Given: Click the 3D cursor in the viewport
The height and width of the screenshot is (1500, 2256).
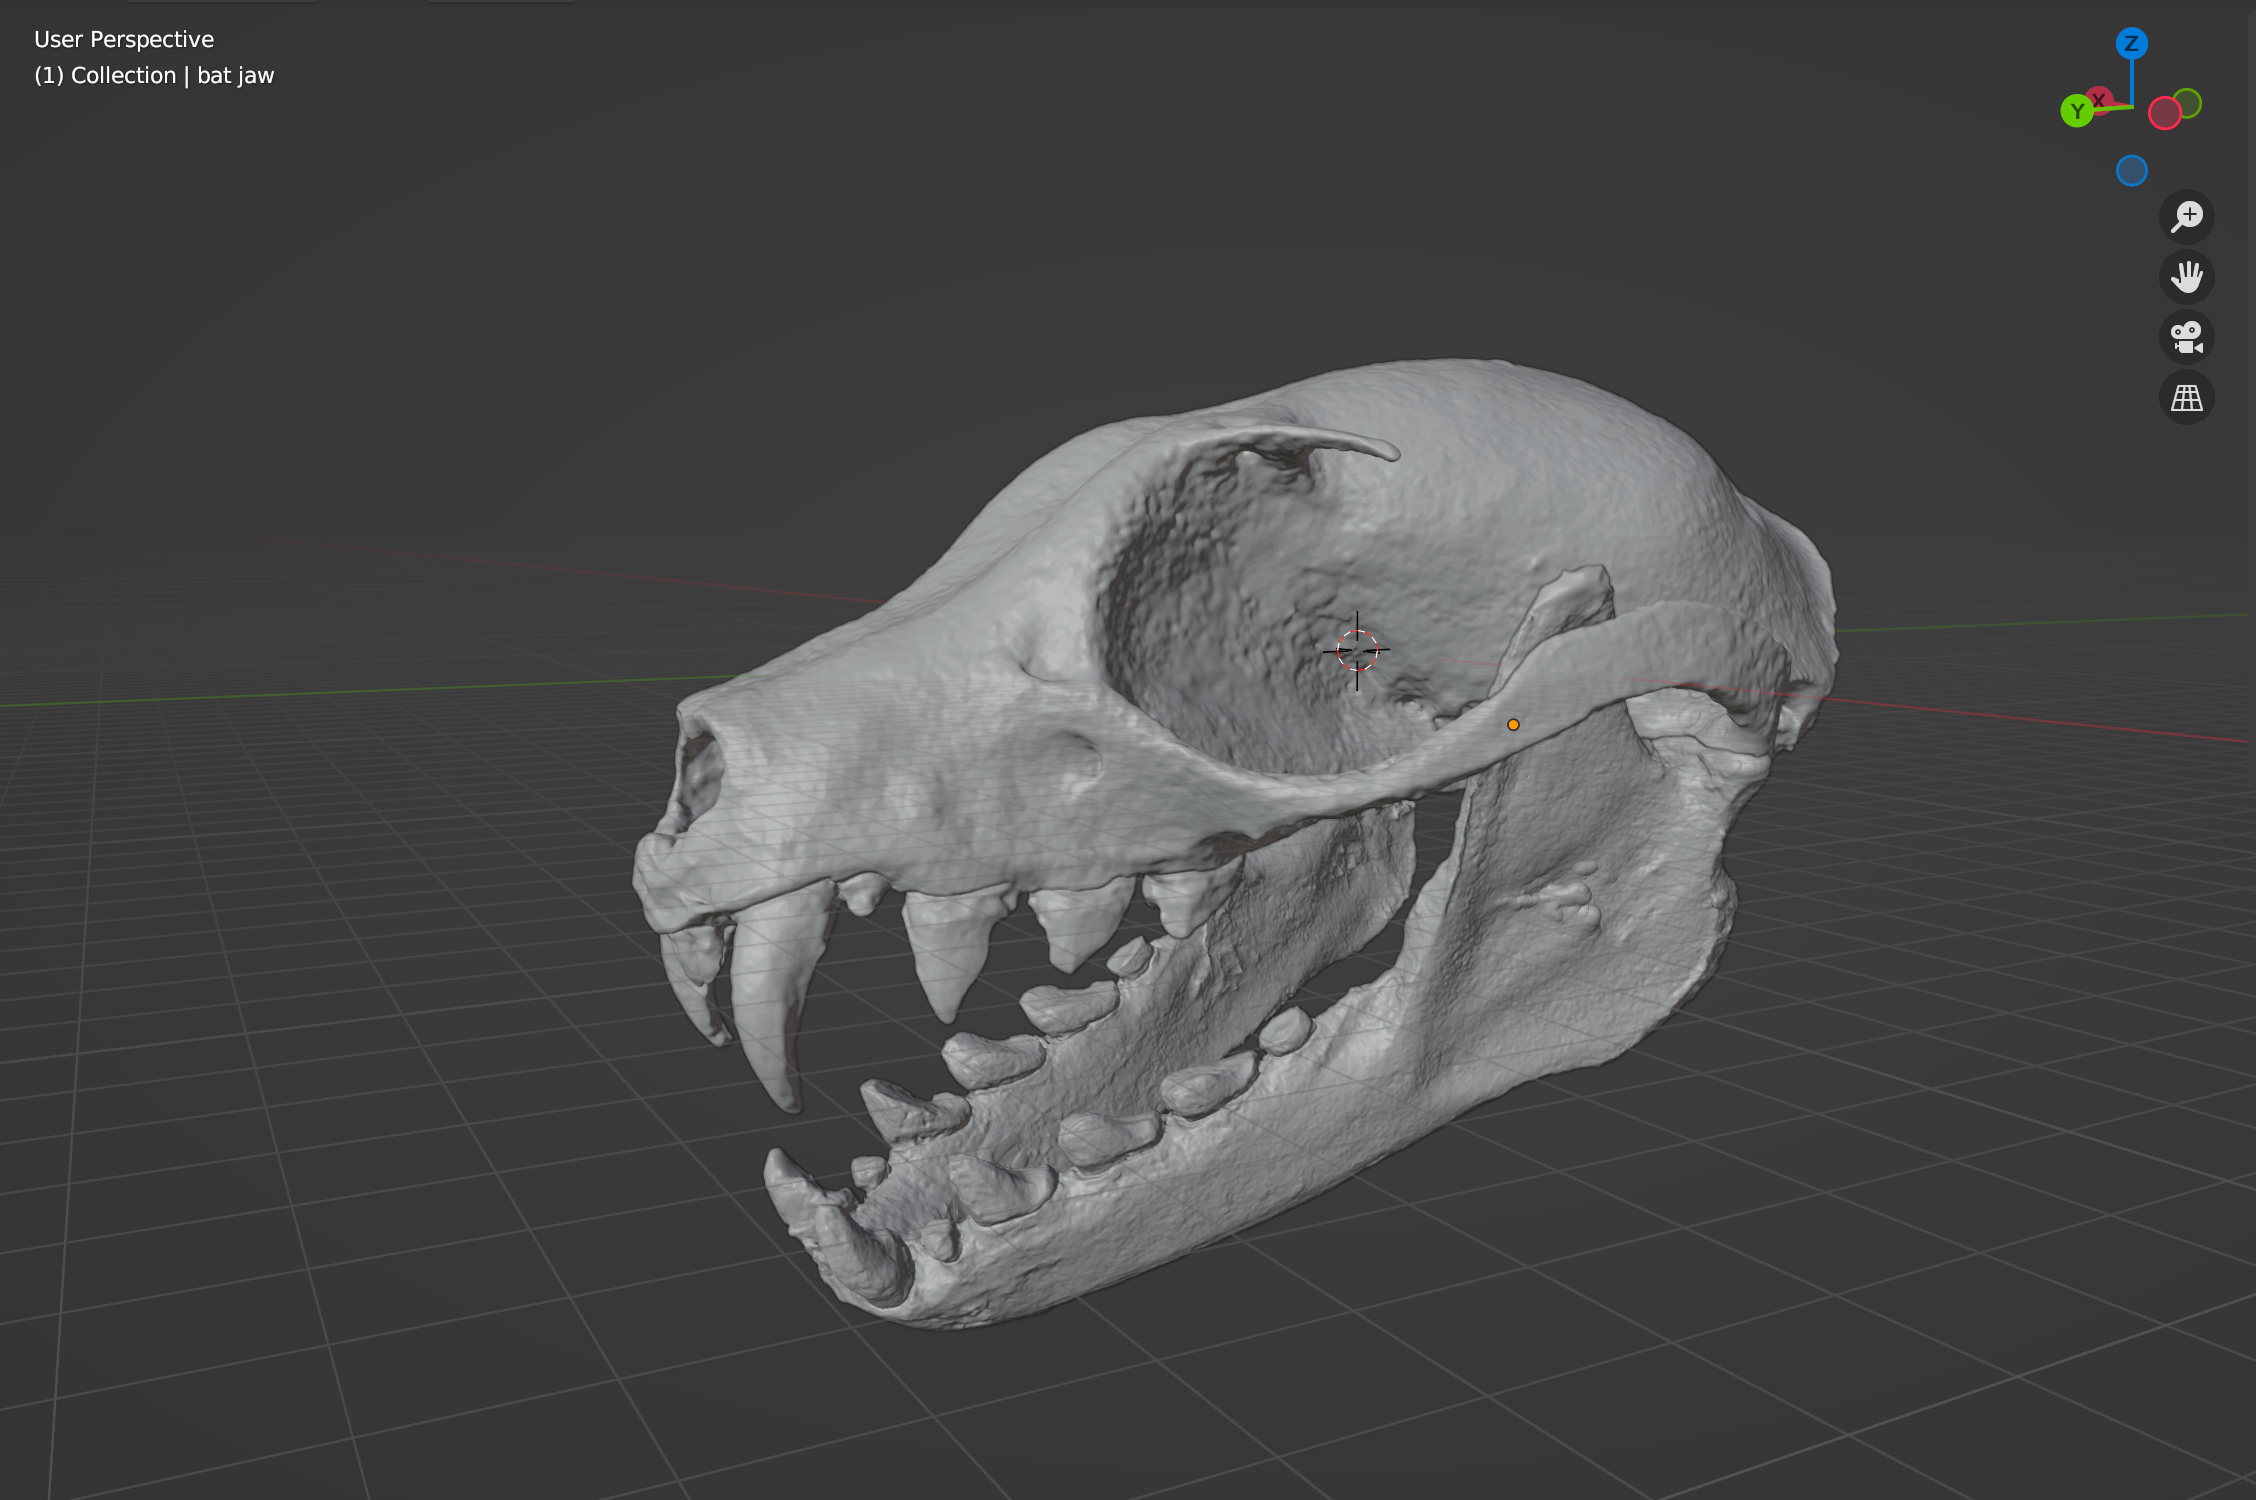Looking at the screenshot, I should [x=1356, y=650].
